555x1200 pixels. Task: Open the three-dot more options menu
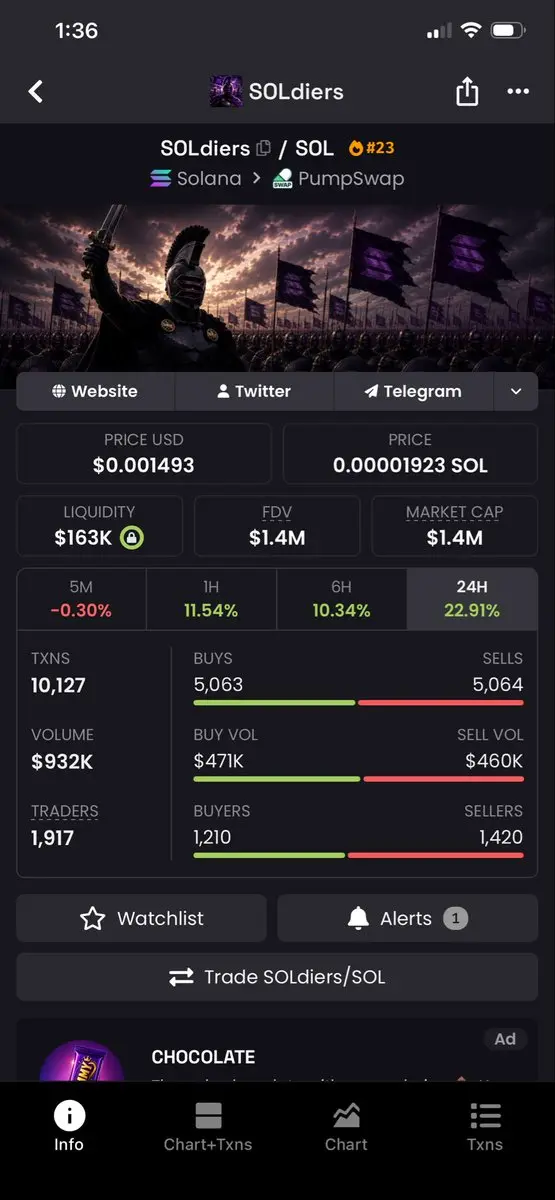click(518, 92)
